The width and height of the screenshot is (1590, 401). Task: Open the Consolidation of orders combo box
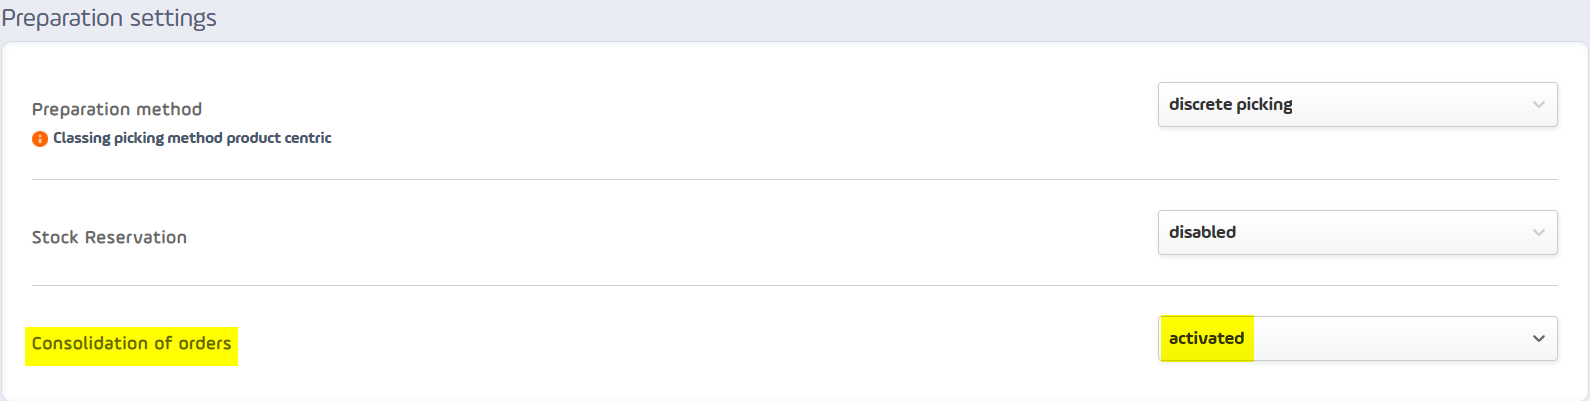pos(1357,339)
